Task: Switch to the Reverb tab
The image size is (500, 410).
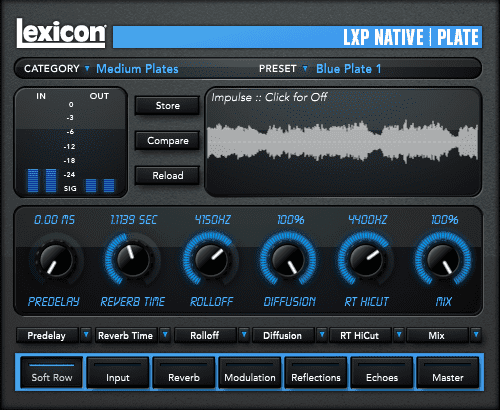Action: click(184, 372)
